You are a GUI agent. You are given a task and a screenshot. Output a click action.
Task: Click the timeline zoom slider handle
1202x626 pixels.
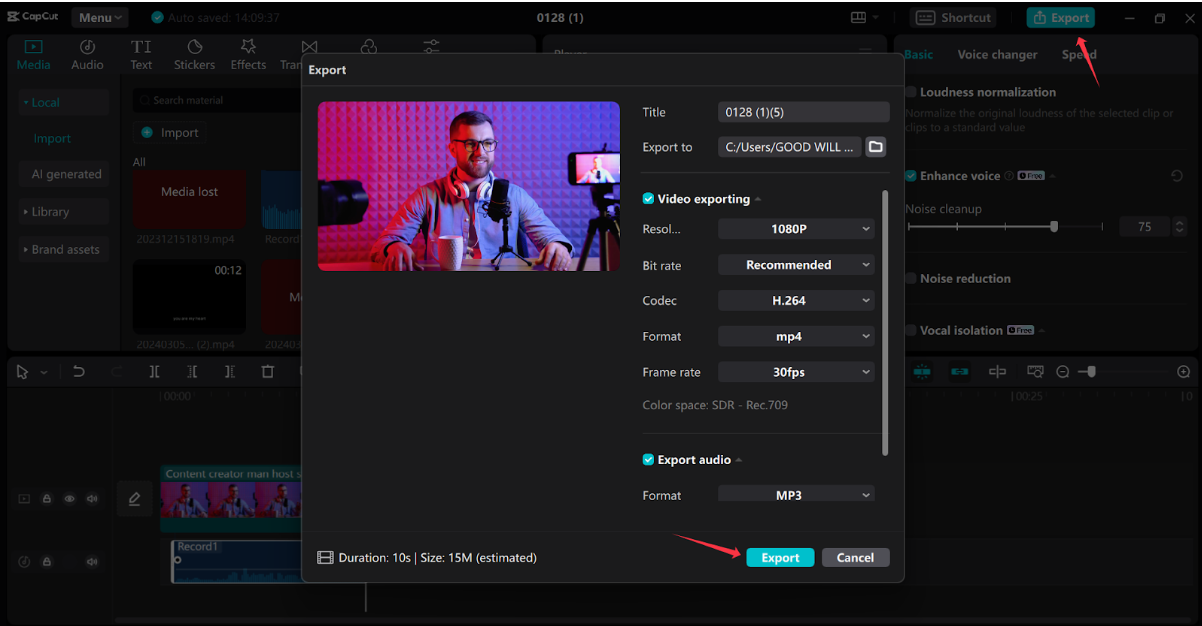1090,372
